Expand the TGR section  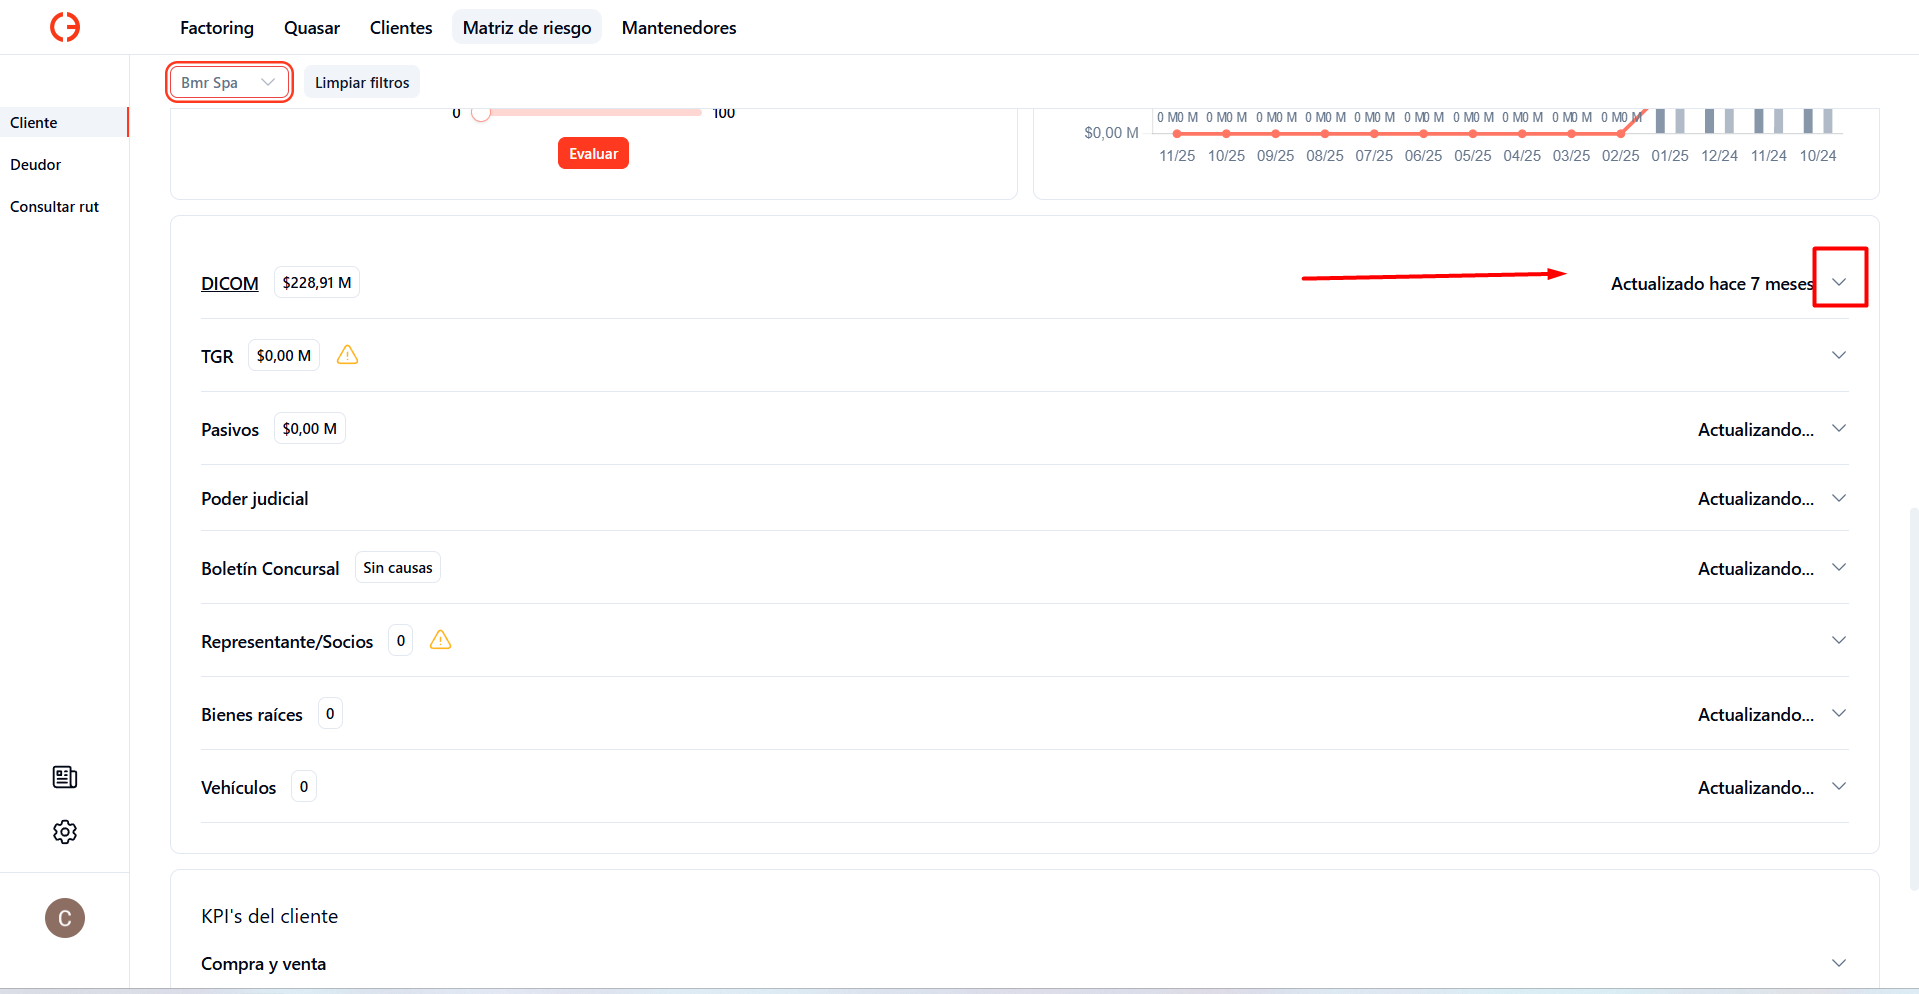pyautogui.click(x=1839, y=354)
